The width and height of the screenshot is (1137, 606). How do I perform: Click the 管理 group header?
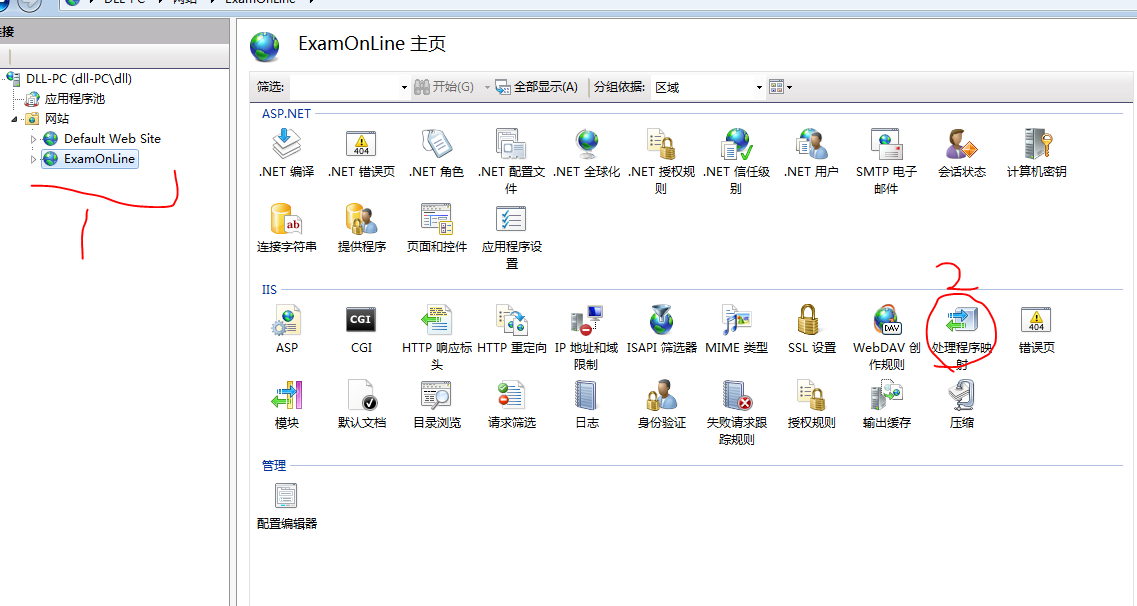[274, 465]
